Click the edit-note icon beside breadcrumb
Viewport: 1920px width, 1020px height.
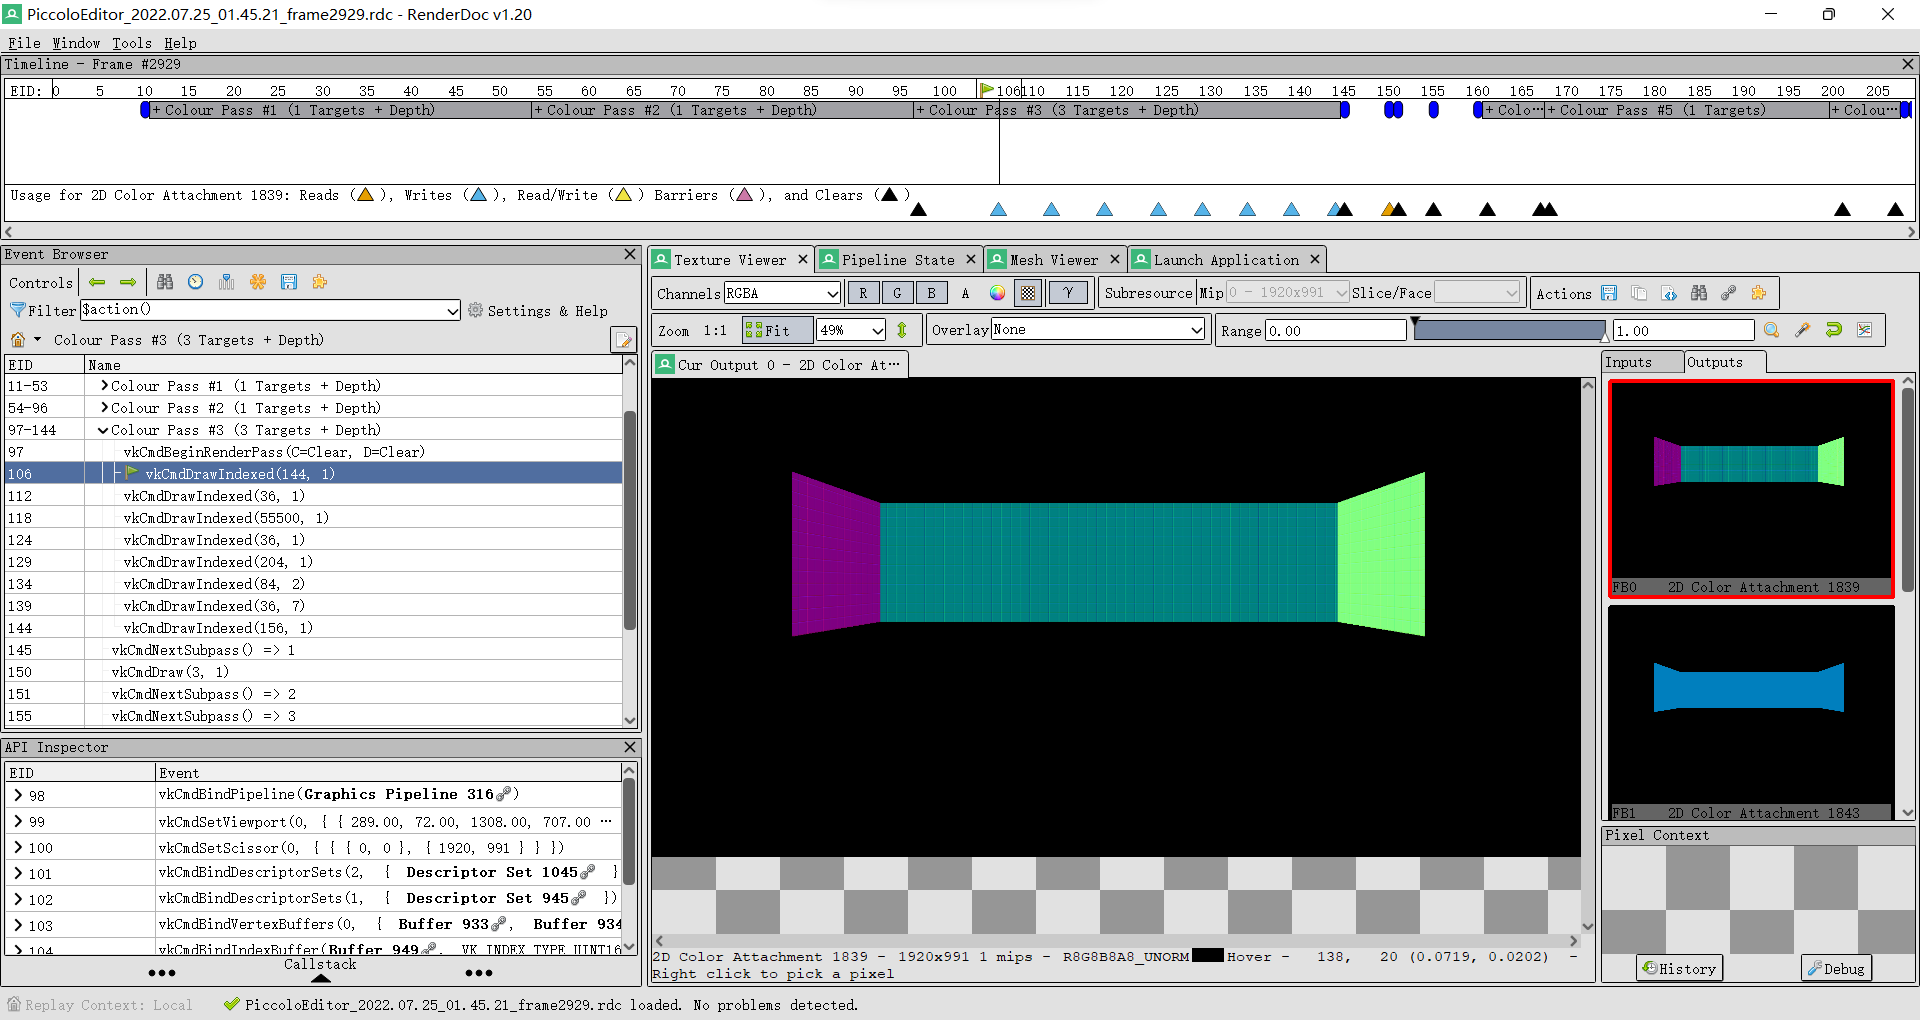[624, 340]
